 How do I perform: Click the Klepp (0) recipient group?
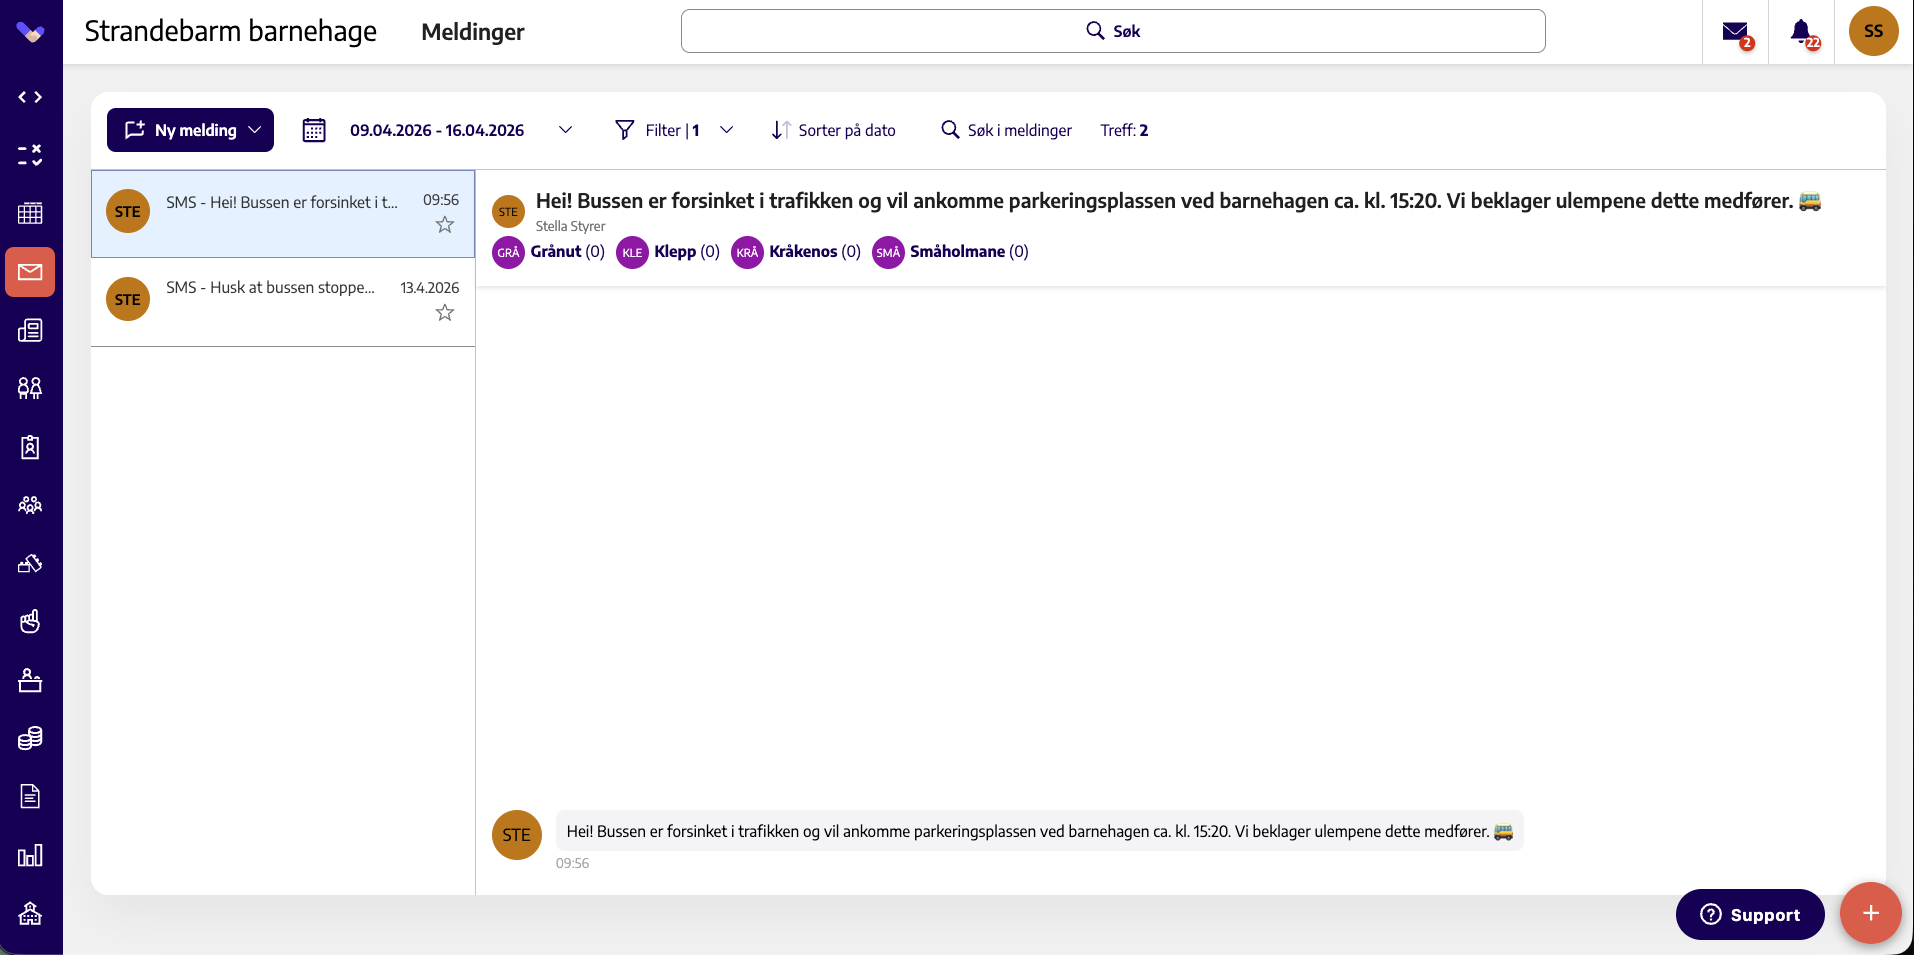pos(668,252)
